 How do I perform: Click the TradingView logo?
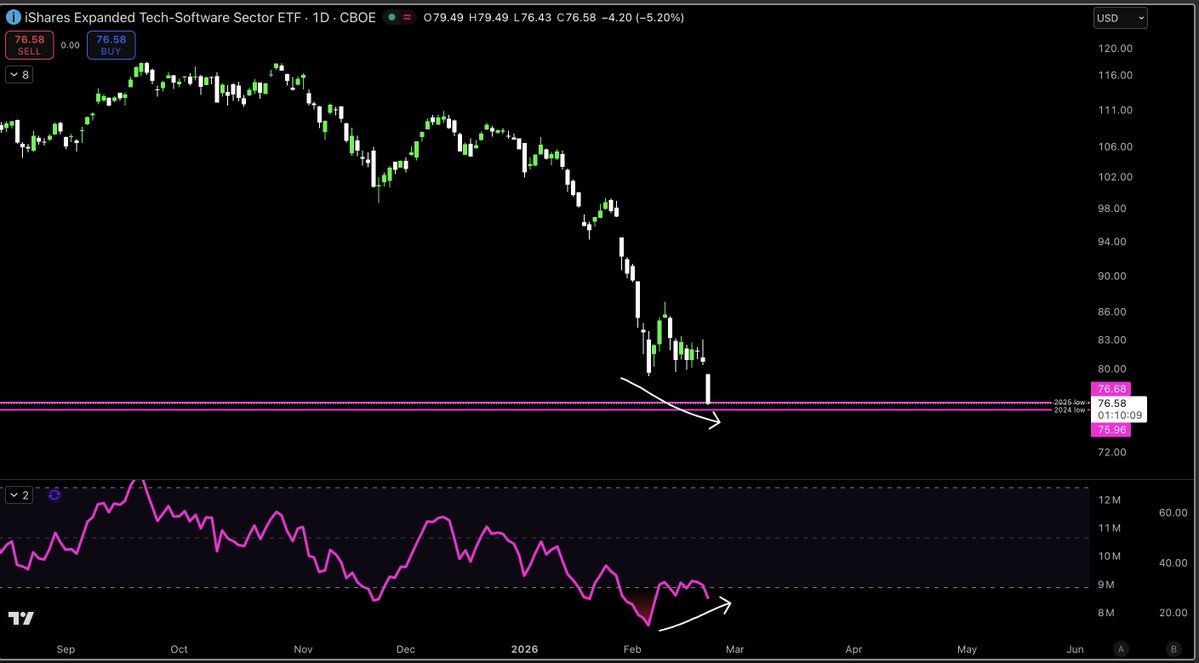pos(21,618)
